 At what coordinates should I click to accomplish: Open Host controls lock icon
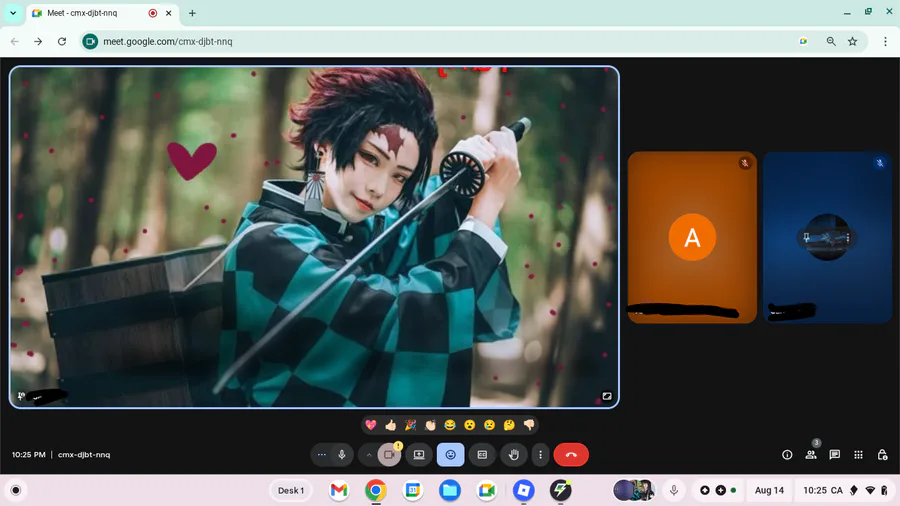tap(883, 455)
